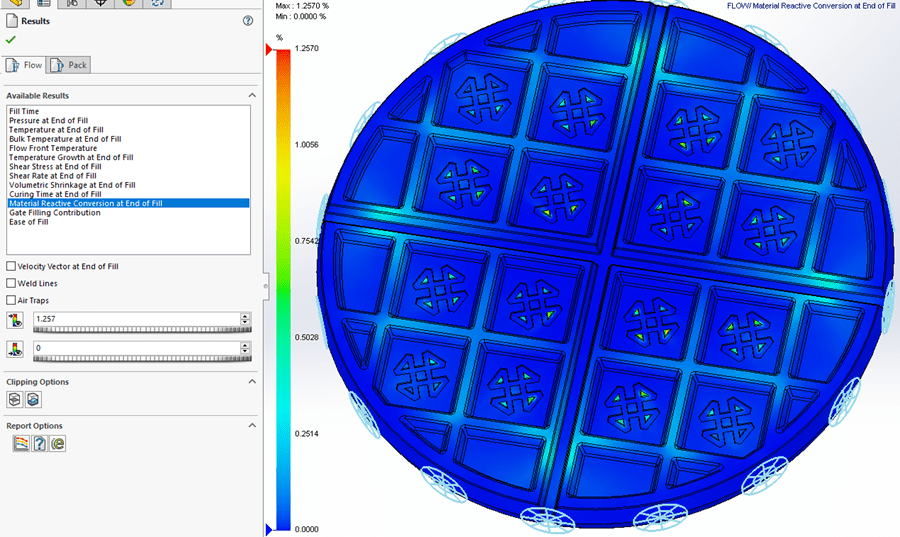This screenshot has height=537, width=900.
Task: Select Ease of Fill result
Action: 29,221
